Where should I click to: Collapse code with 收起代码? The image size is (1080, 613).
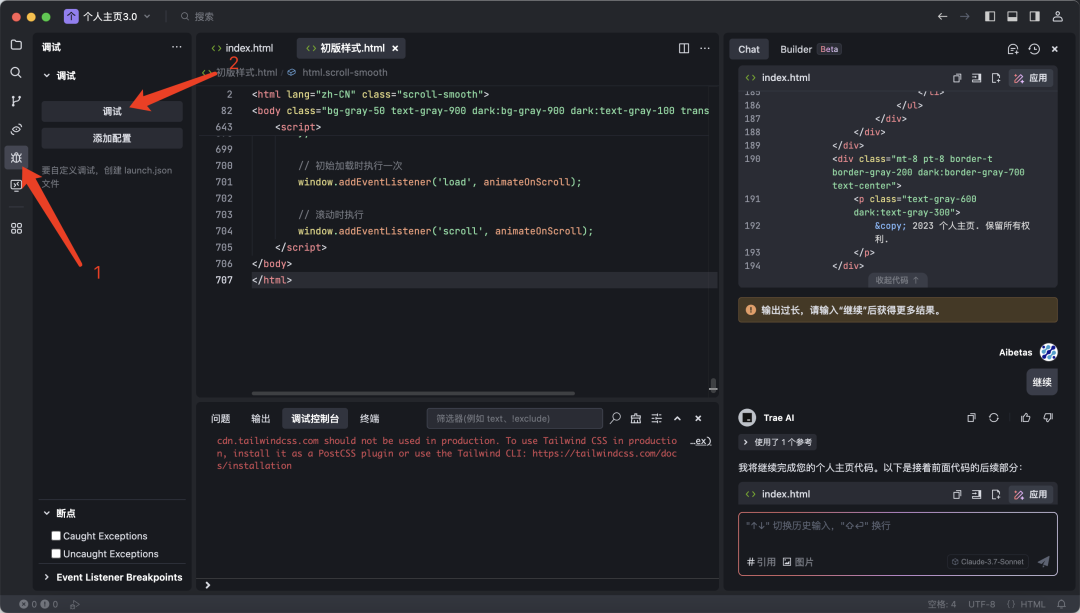(x=897, y=280)
